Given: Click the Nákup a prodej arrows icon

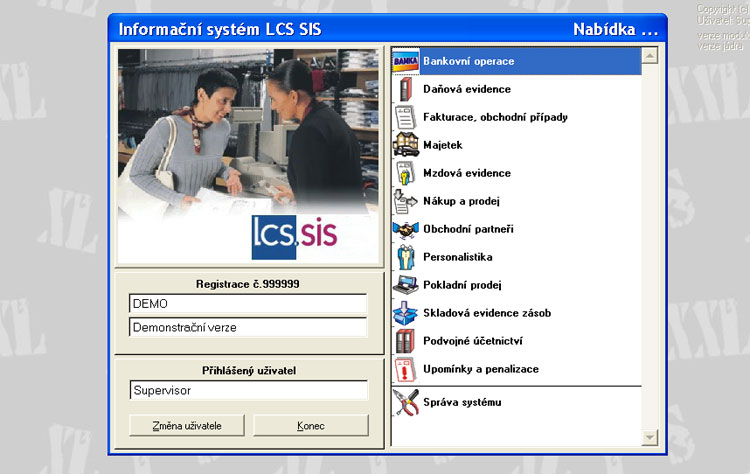Looking at the screenshot, I should click(406, 201).
